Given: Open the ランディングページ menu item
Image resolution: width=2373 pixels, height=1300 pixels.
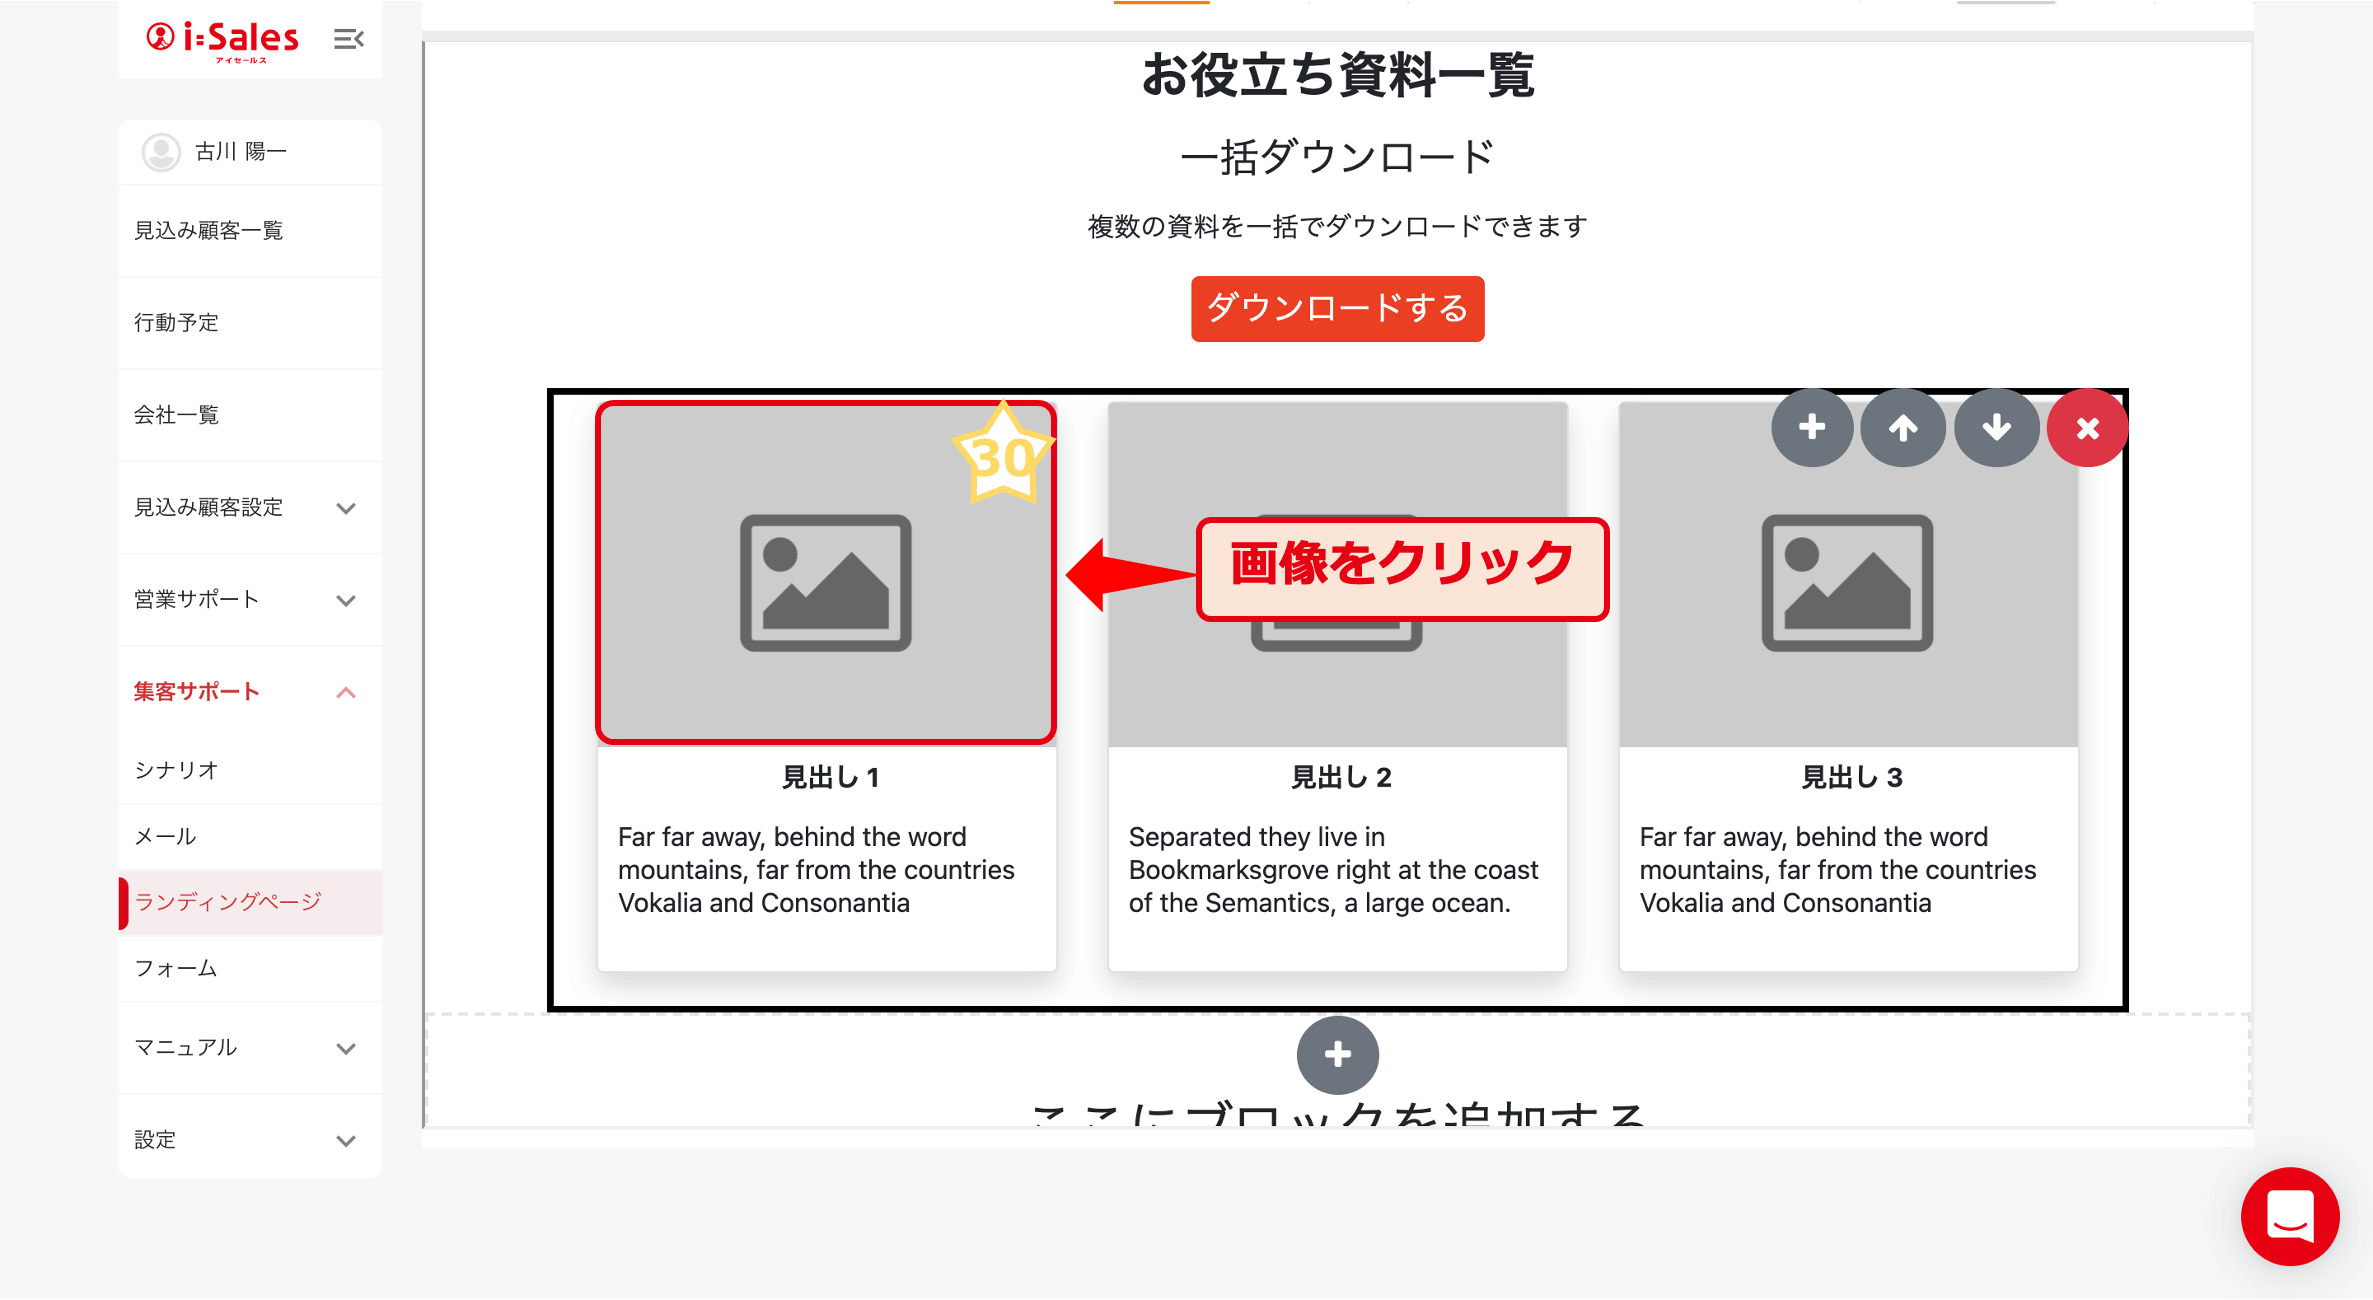Looking at the screenshot, I should tap(228, 902).
